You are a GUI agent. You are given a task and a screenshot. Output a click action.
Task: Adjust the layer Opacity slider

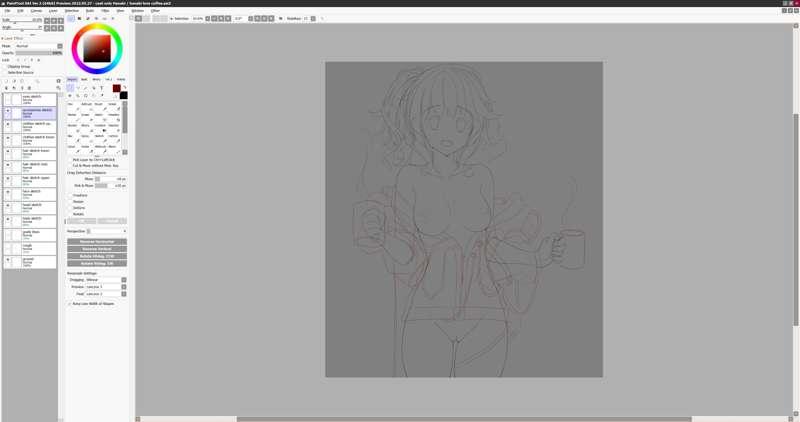pos(39,53)
